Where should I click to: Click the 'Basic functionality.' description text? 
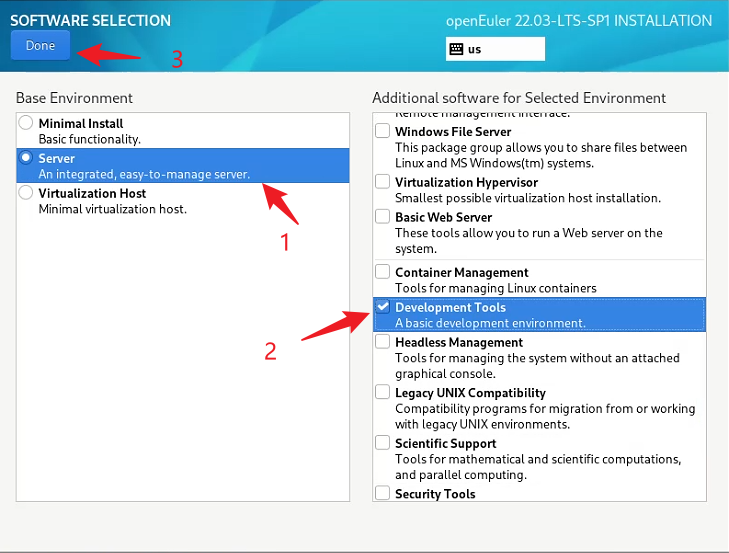click(90, 140)
